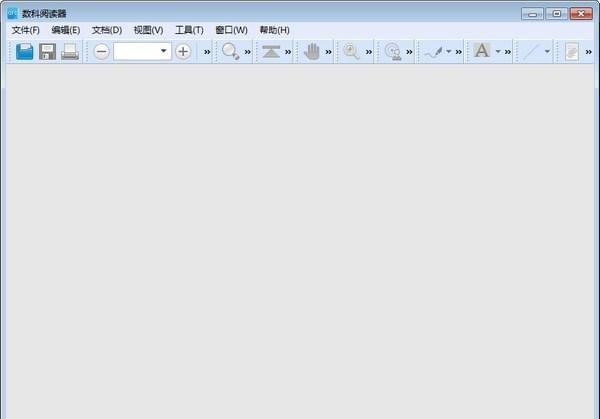This screenshot has height=419, width=600.
Task: Select the large letter A text tool
Action: tap(482, 51)
